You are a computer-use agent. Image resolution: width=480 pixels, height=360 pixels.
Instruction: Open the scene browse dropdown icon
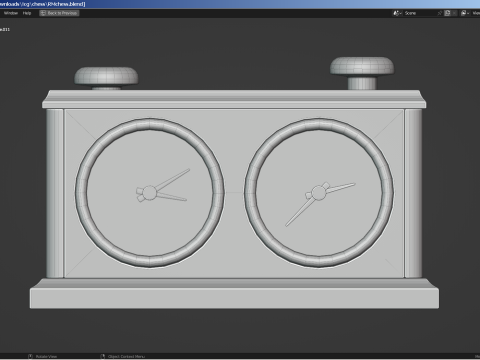point(397,13)
